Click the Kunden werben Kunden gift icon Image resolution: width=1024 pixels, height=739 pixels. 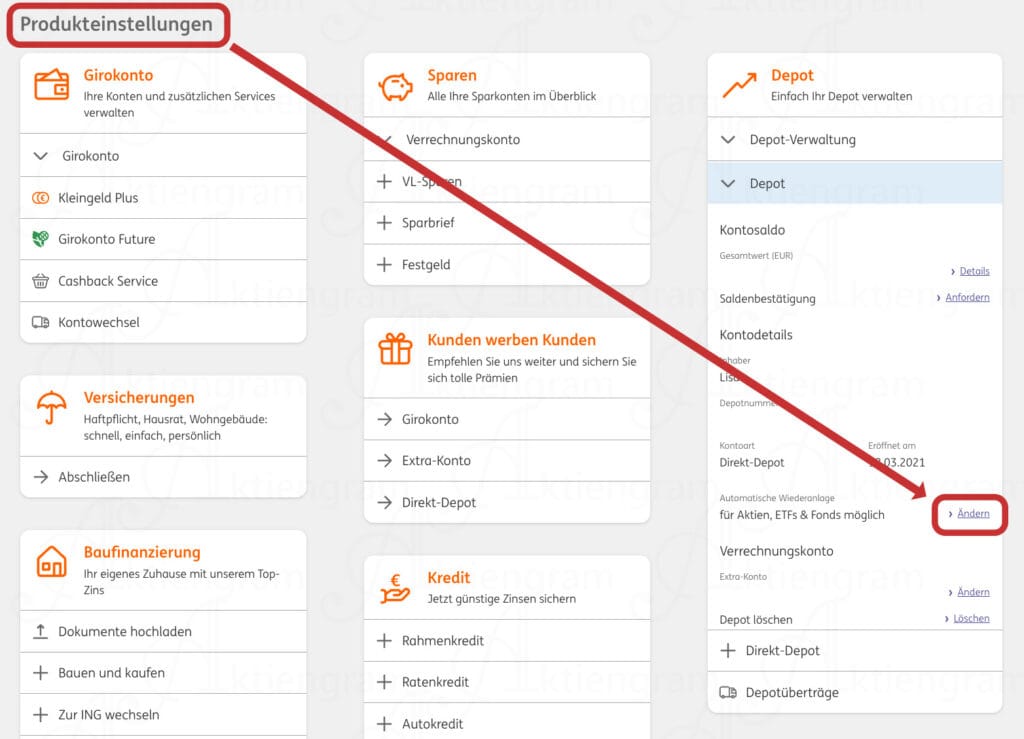tap(395, 349)
